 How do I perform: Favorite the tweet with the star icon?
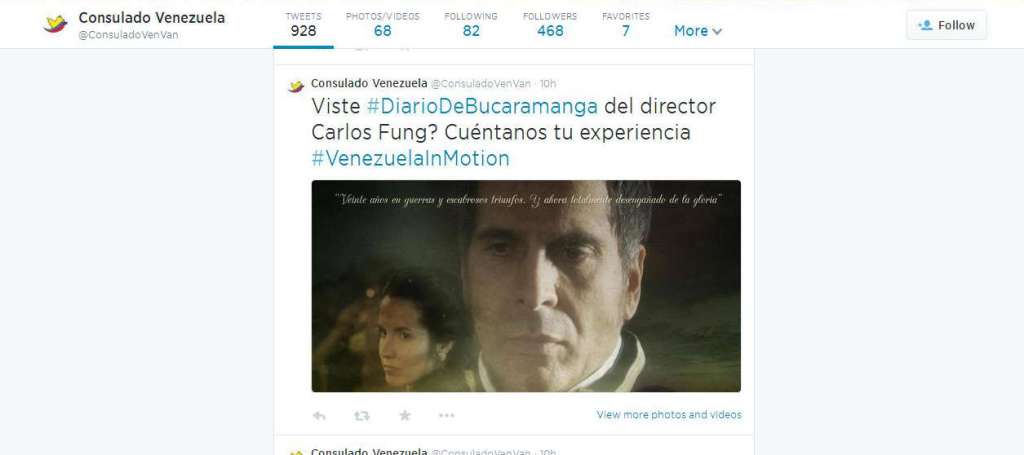pyautogui.click(x=405, y=415)
